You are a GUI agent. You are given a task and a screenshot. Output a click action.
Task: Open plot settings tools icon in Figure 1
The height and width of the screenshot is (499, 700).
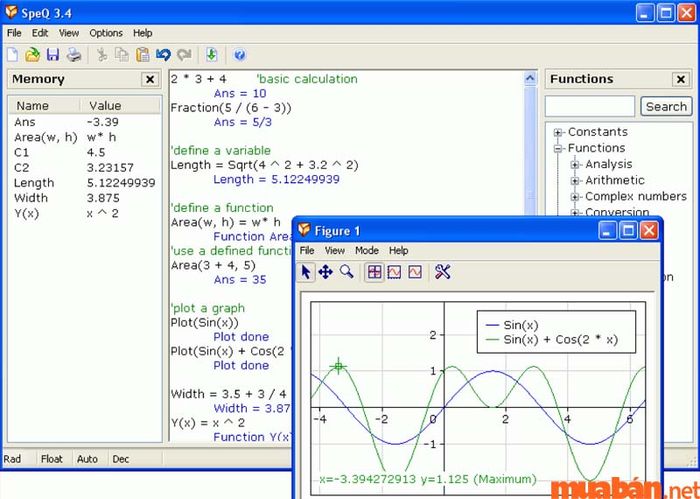coord(442,271)
